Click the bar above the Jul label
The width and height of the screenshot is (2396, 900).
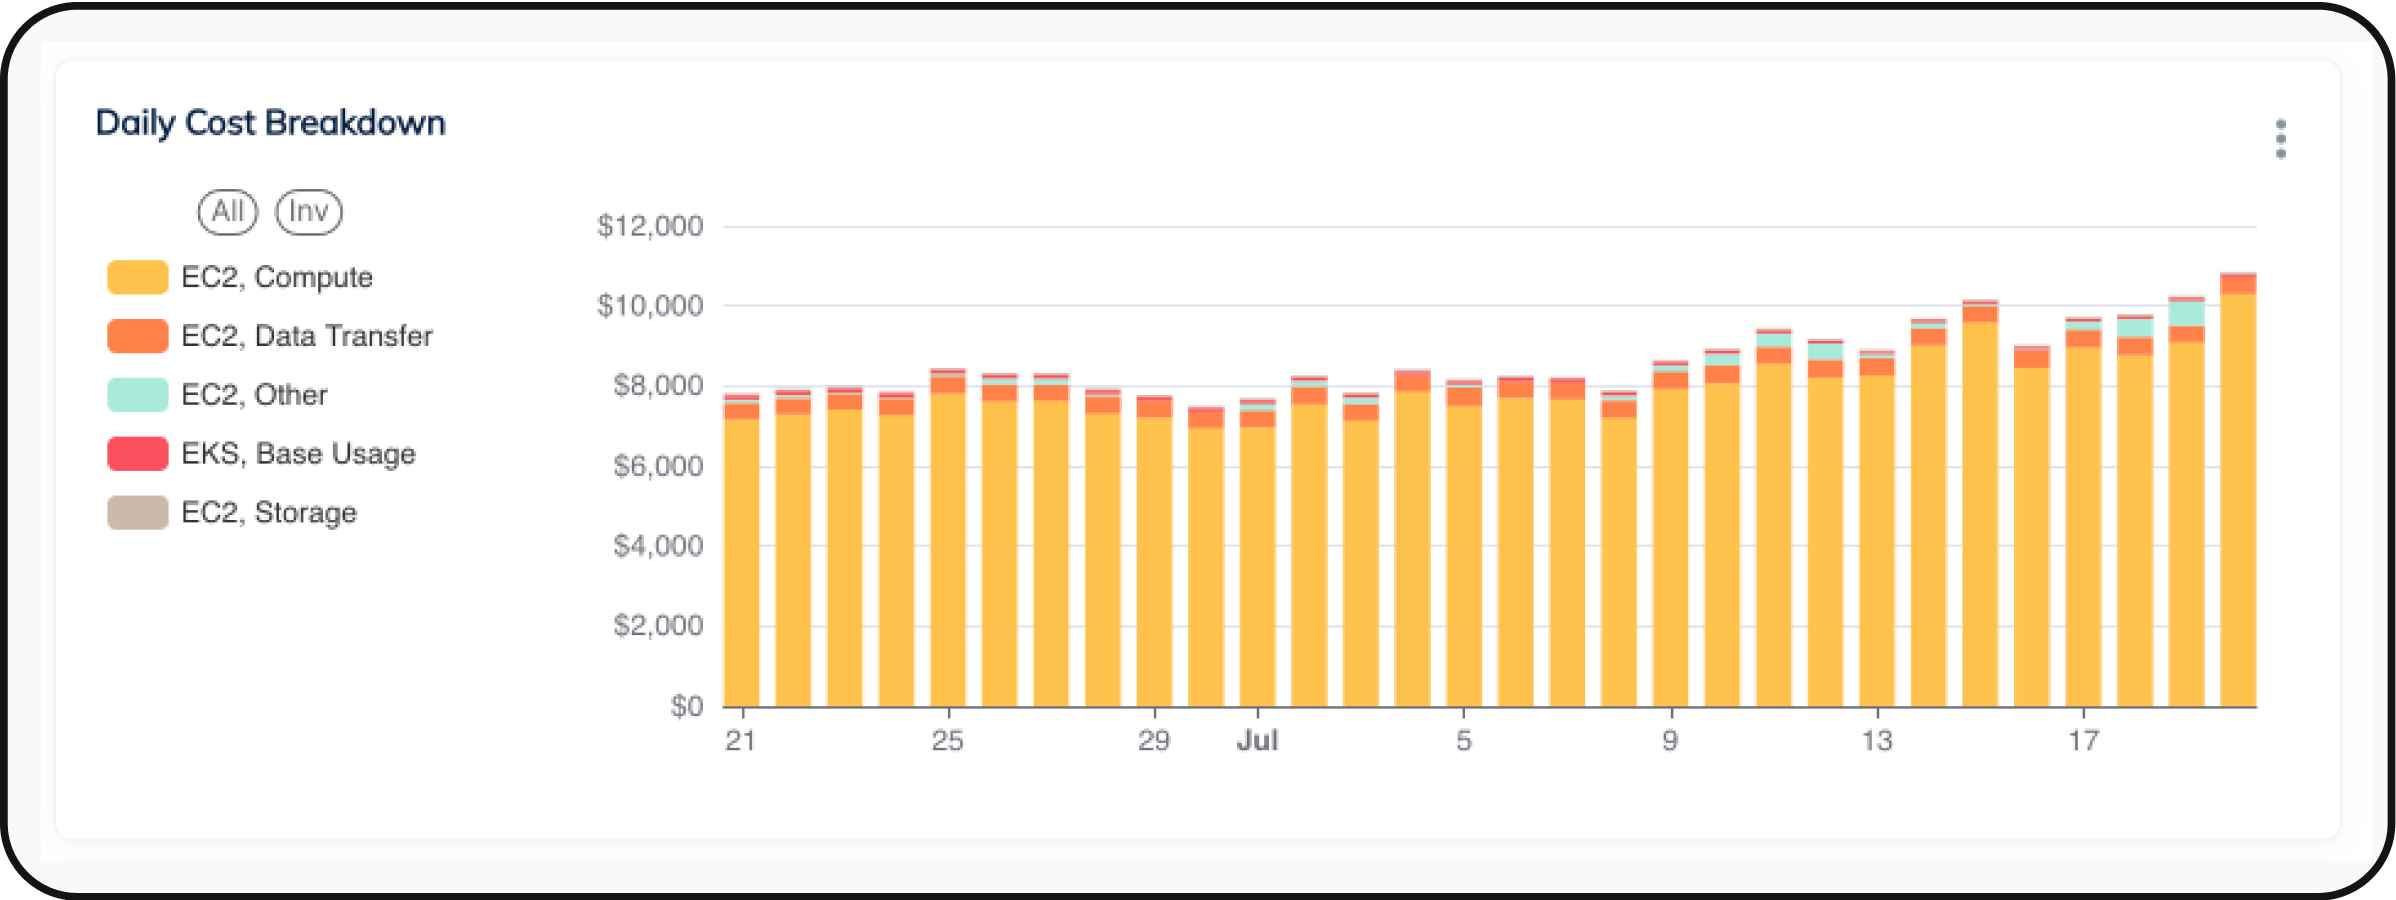[1257, 565]
